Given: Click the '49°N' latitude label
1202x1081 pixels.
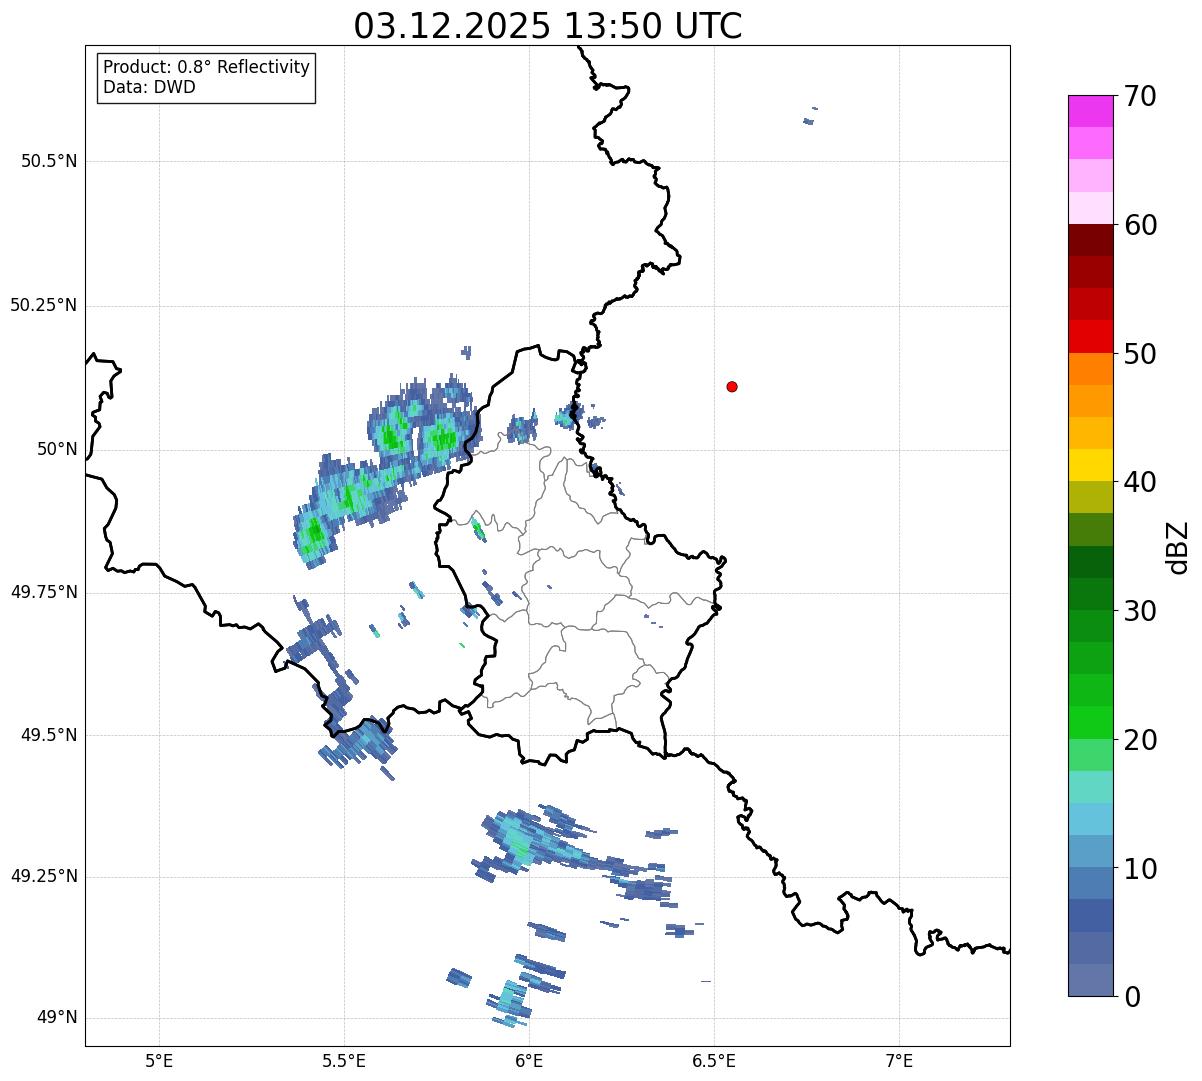Looking at the screenshot, I should (x=57, y=1018).
